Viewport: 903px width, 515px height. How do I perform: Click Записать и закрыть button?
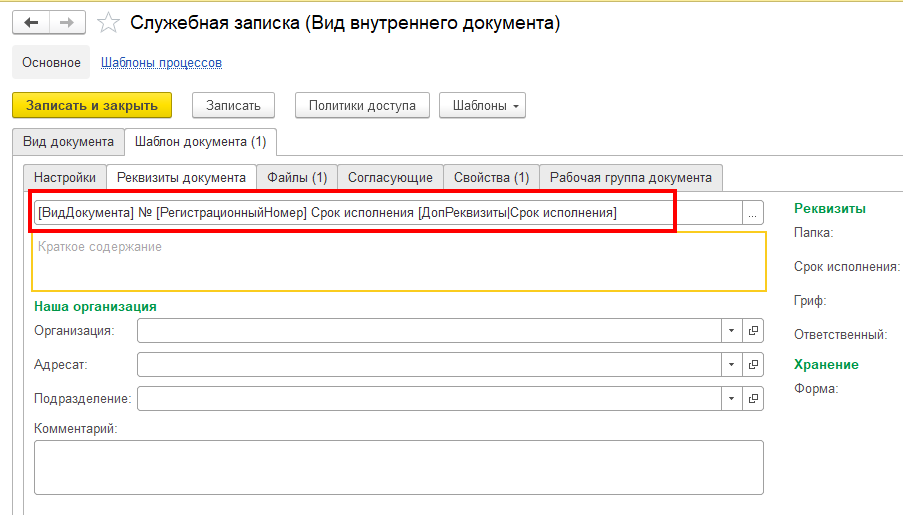[92, 105]
